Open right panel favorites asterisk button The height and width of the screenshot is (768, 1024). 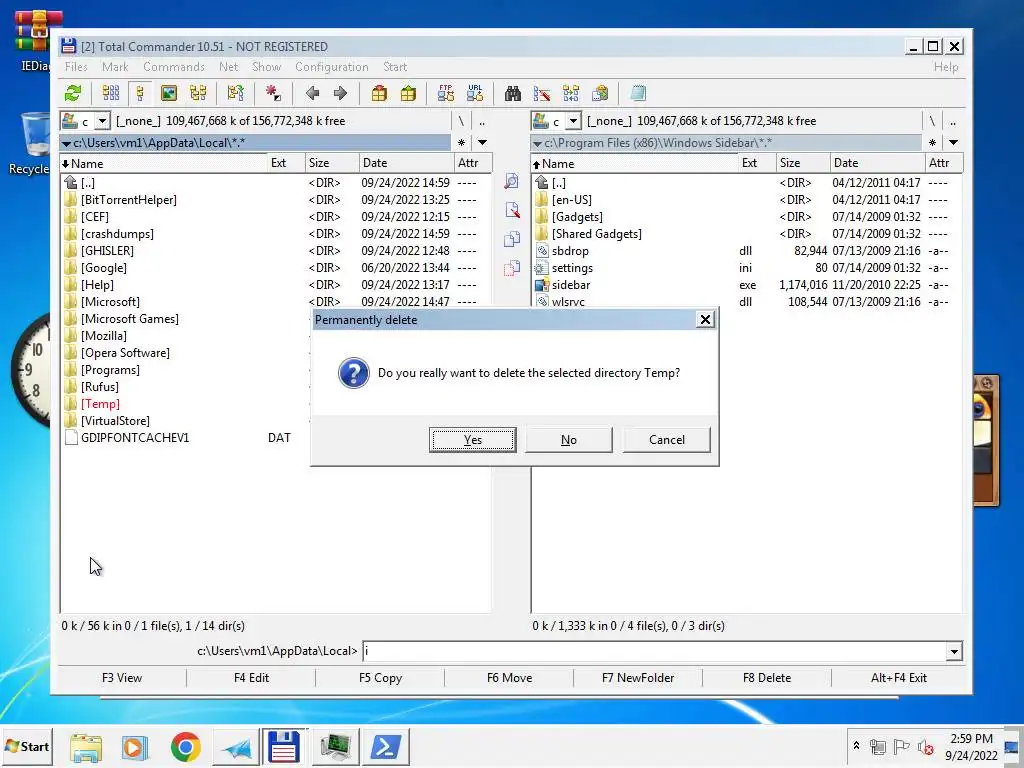click(932, 142)
